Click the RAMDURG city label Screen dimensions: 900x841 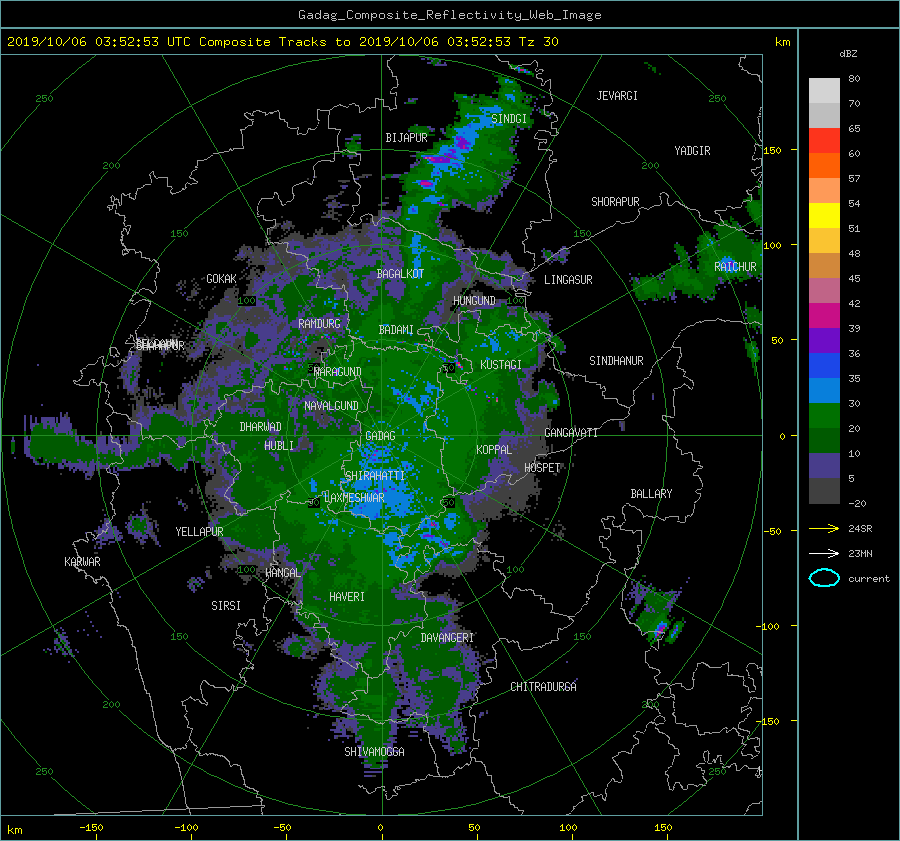(319, 324)
